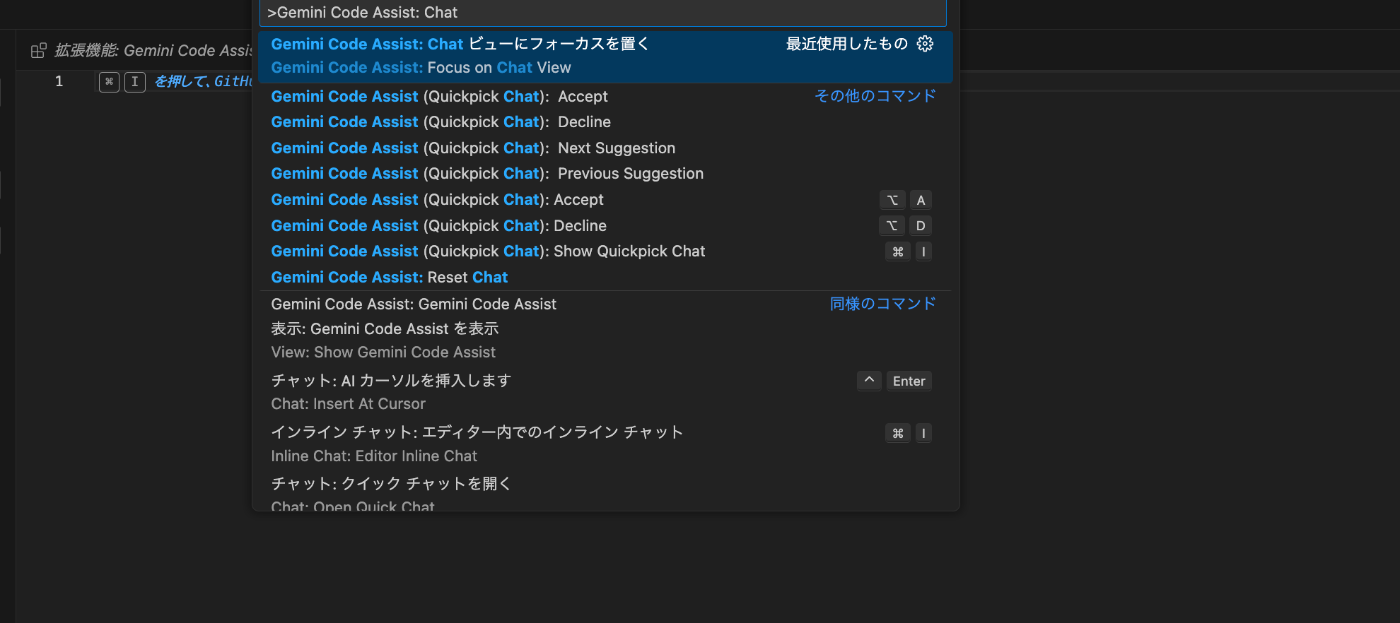The width and height of the screenshot is (1400, 623).
Task: Select Gemini Code Assist: Focus on Chat View command
Action: tap(605, 56)
